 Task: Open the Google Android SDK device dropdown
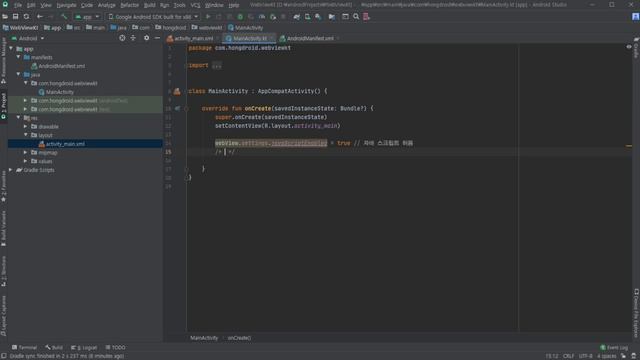pyautogui.click(x=153, y=17)
